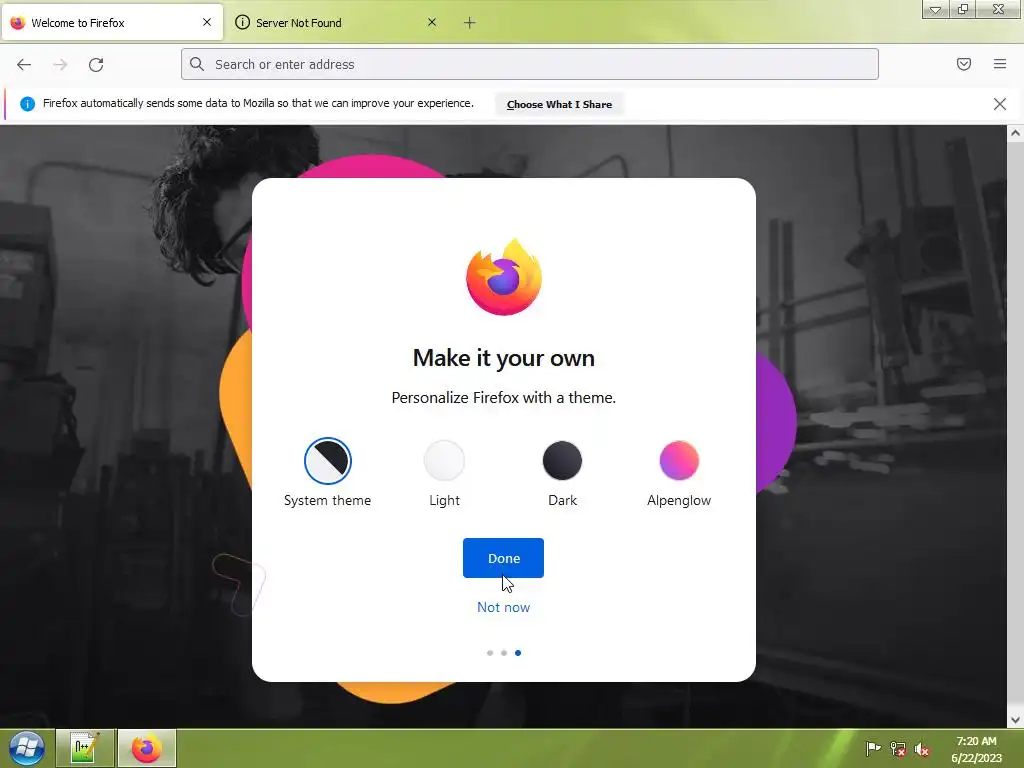Open the Action Center flag icon
Viewport: 1024px width, 768px height.
click(872, 748)
